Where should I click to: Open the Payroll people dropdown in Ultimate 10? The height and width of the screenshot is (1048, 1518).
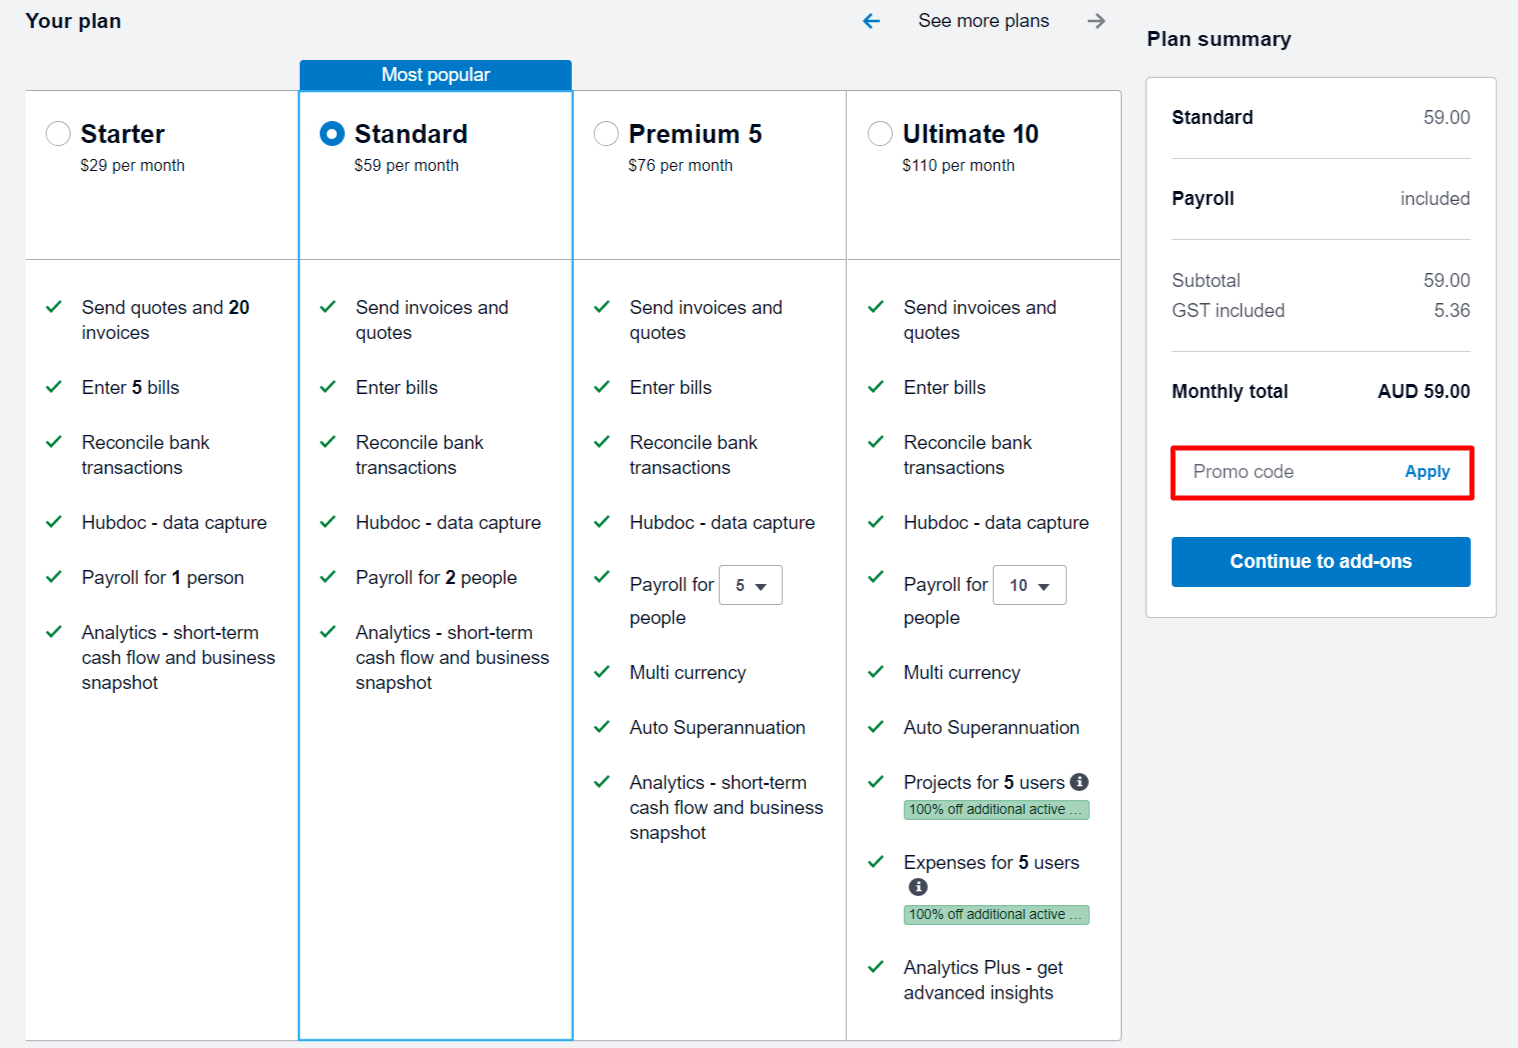1029,585
